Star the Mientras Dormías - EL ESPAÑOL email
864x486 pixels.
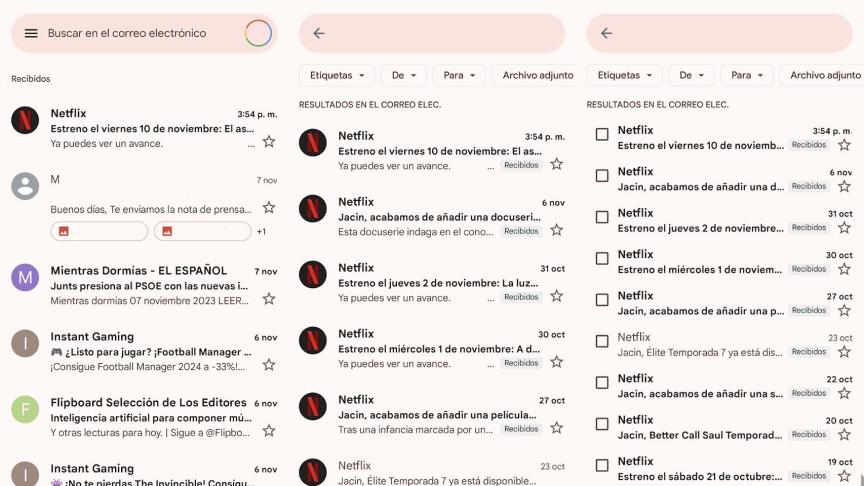[268, 299]
